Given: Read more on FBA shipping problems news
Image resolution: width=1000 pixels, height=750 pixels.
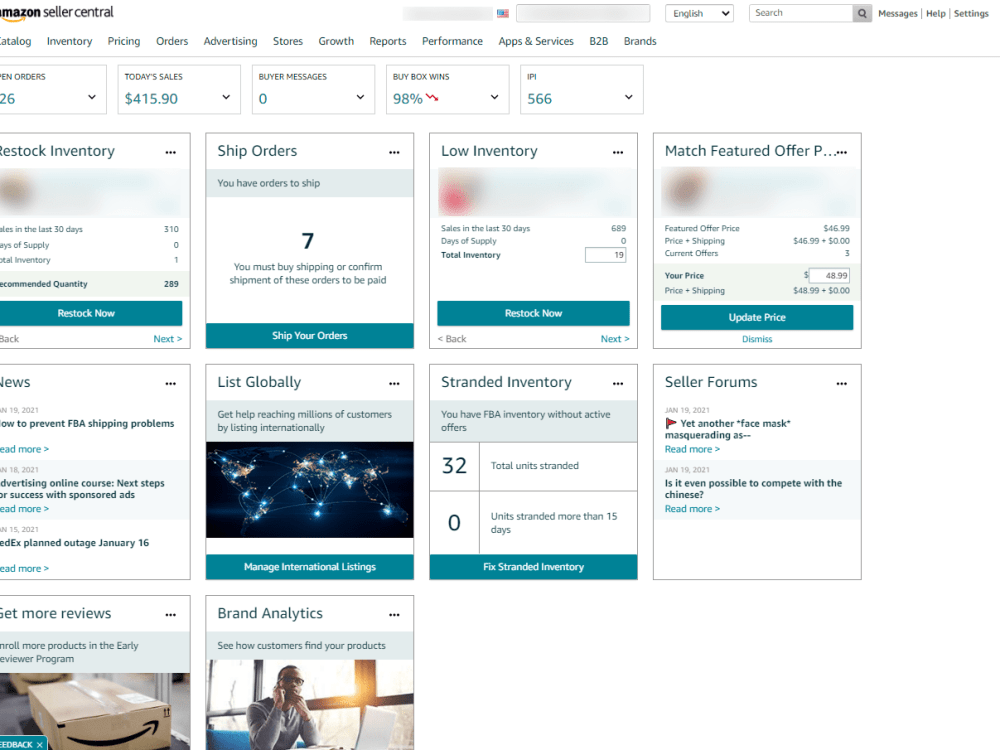Looking at the screenshot, I should [x=24, y=449].
